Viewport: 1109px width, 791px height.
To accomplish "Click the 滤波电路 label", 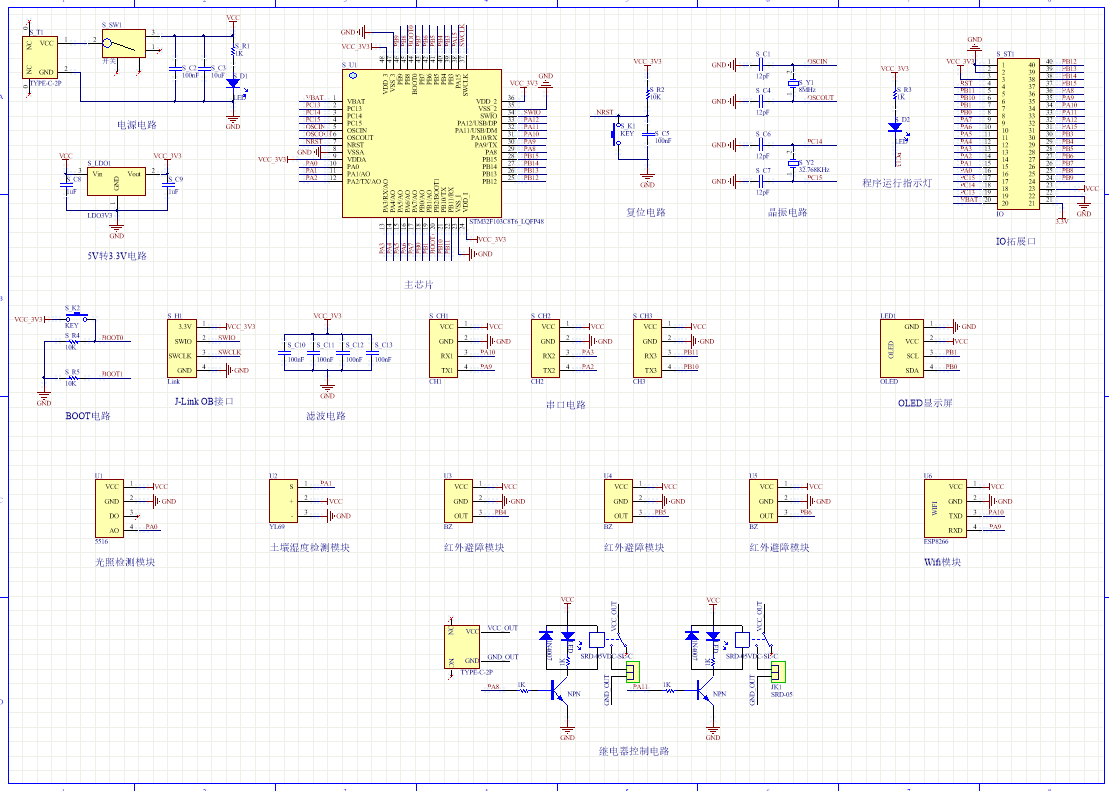I will pos(326,416).
